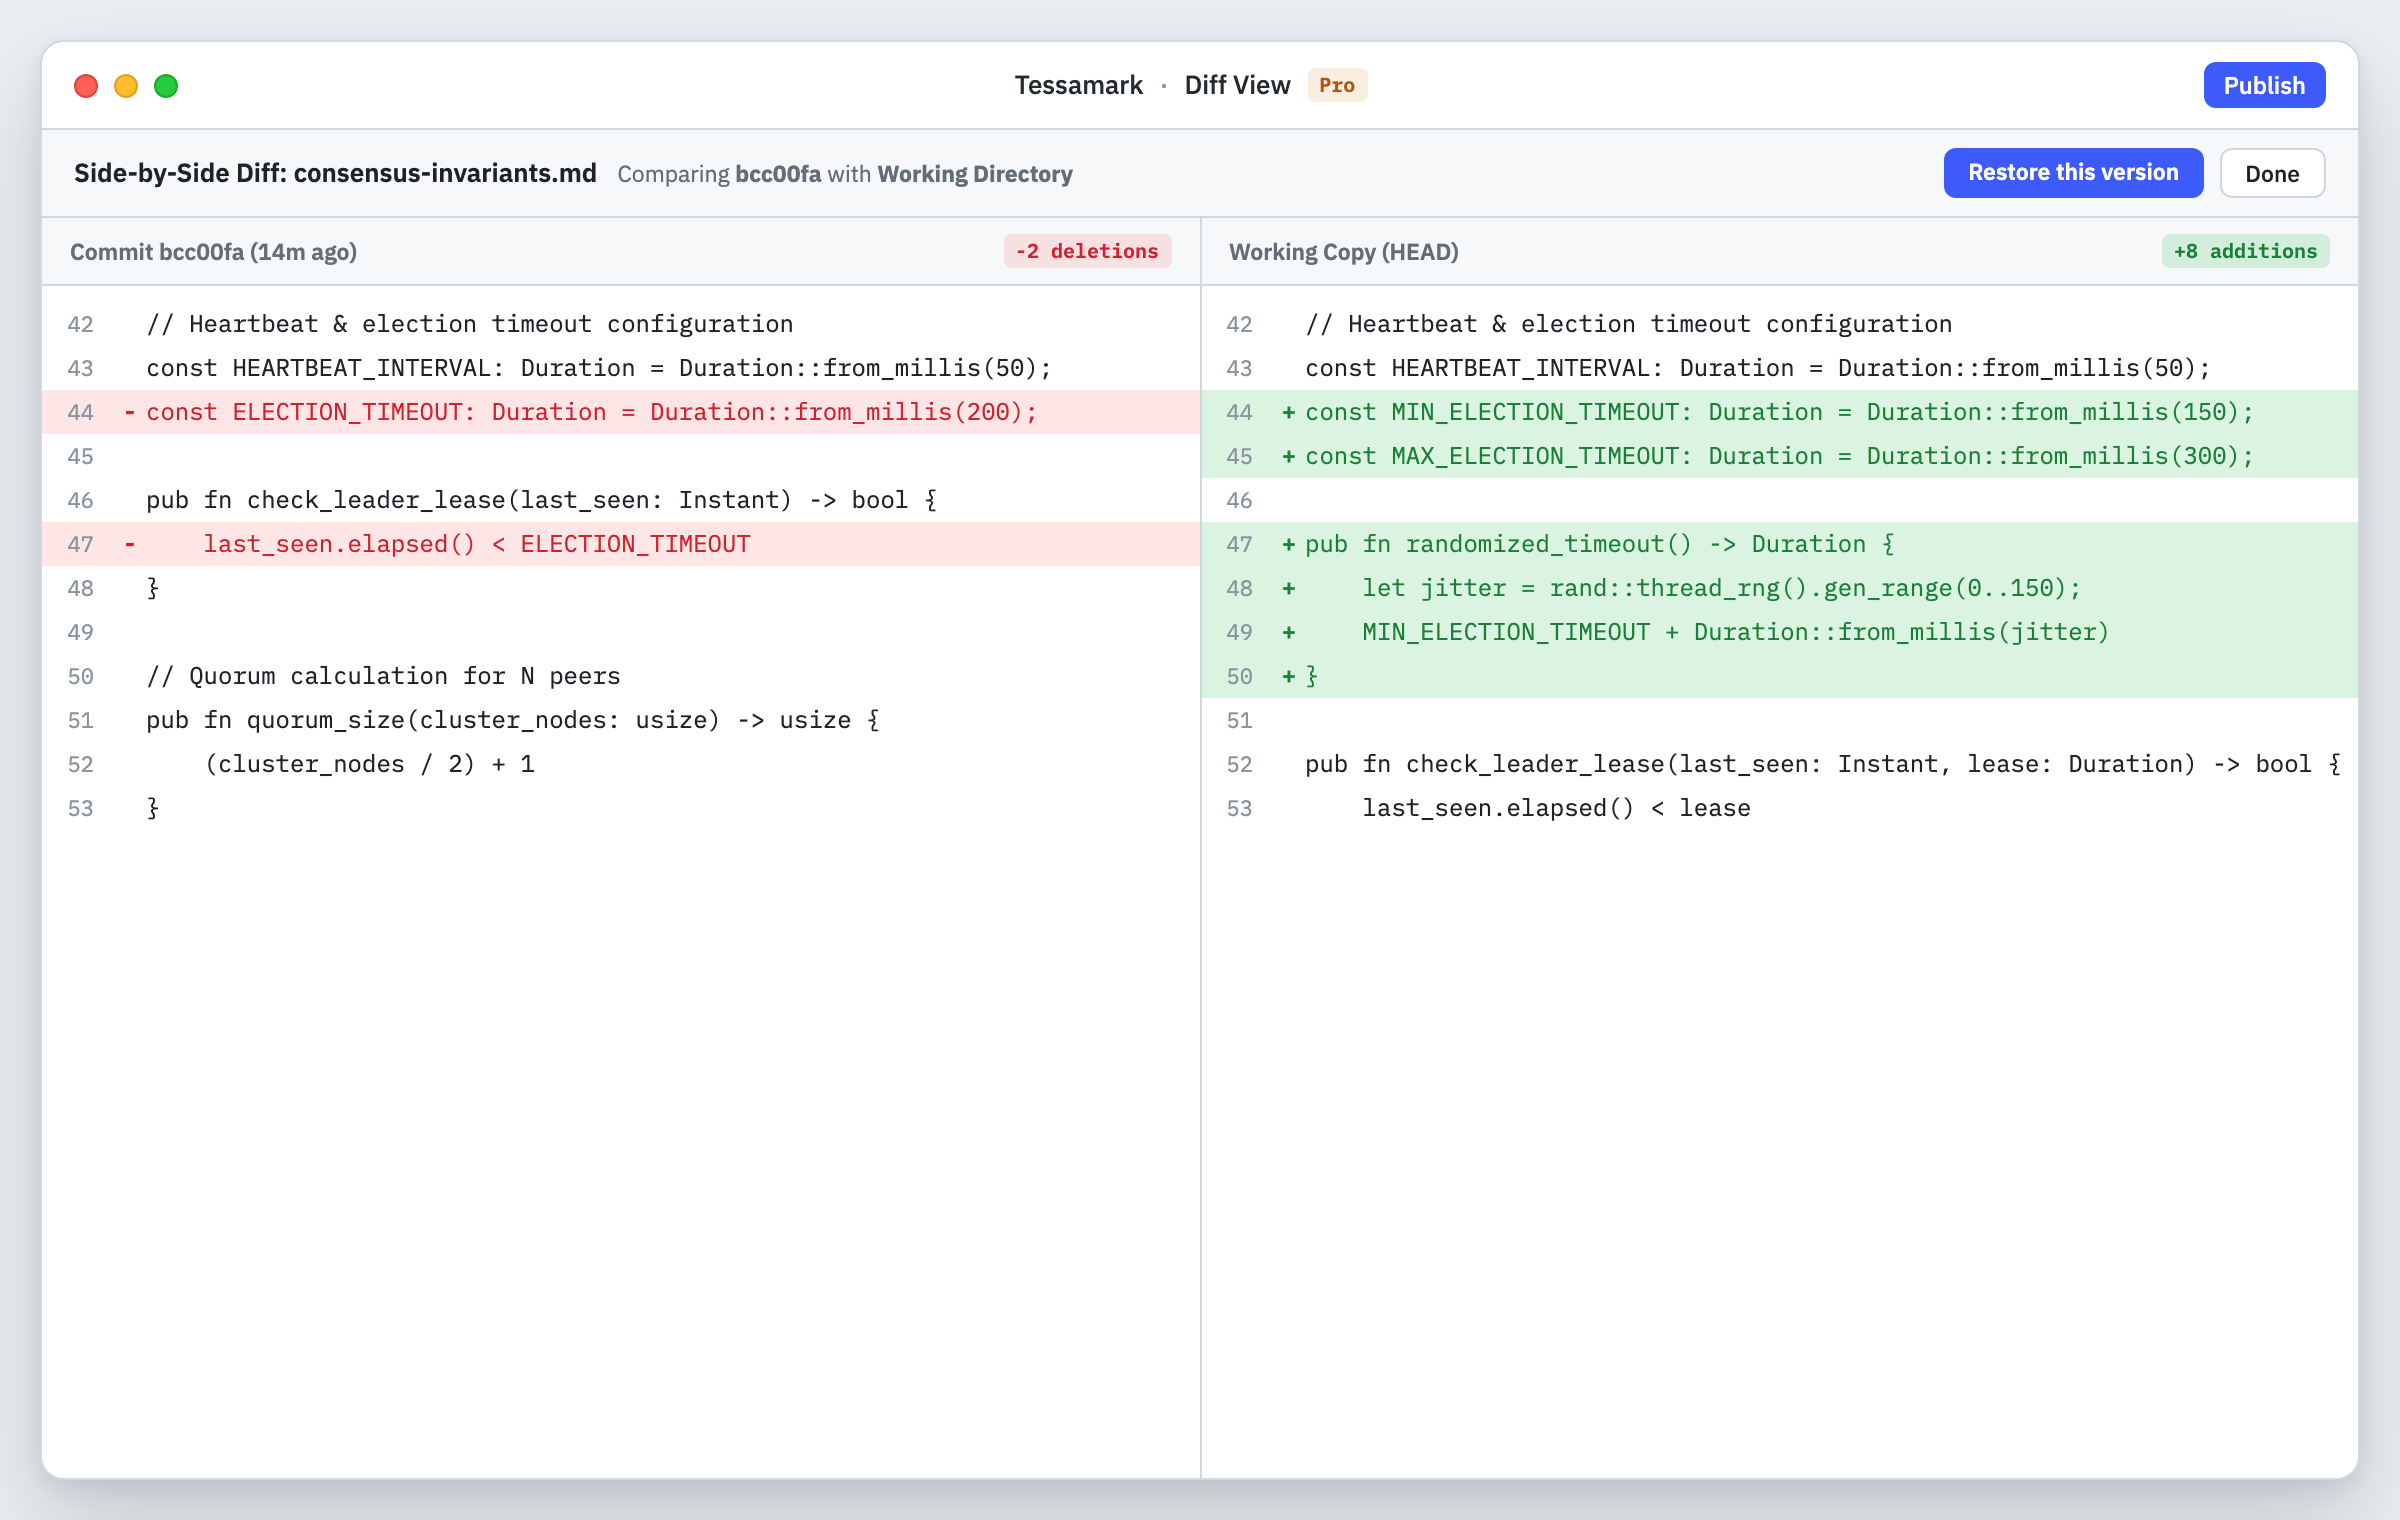The height and width of the screenshot is (1520, 2400).
Task: Click line number 50 in Working Copy pane
Action: point(1240,676)
